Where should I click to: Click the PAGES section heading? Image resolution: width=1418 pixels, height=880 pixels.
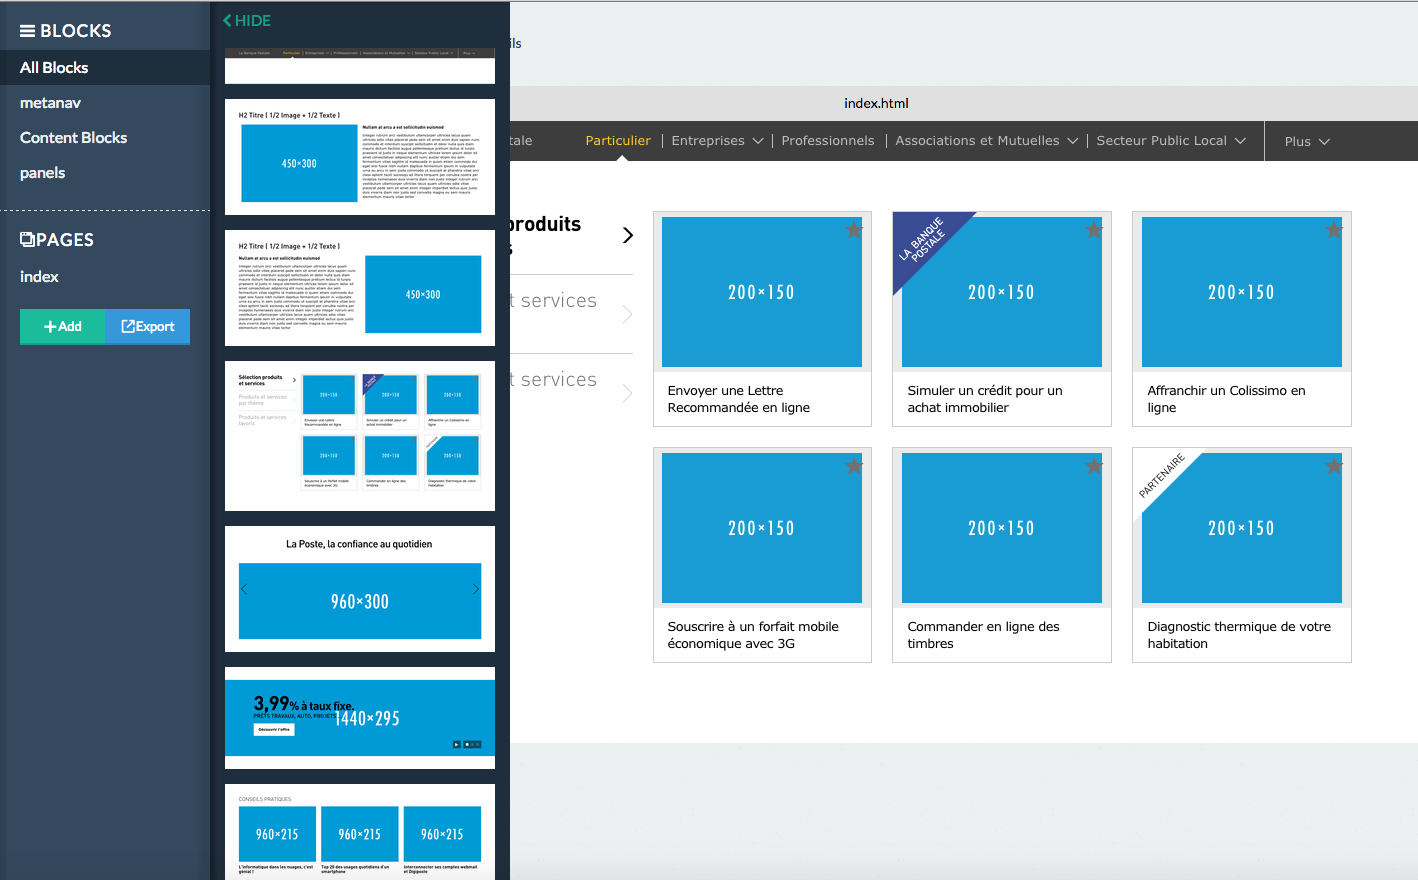57,240
